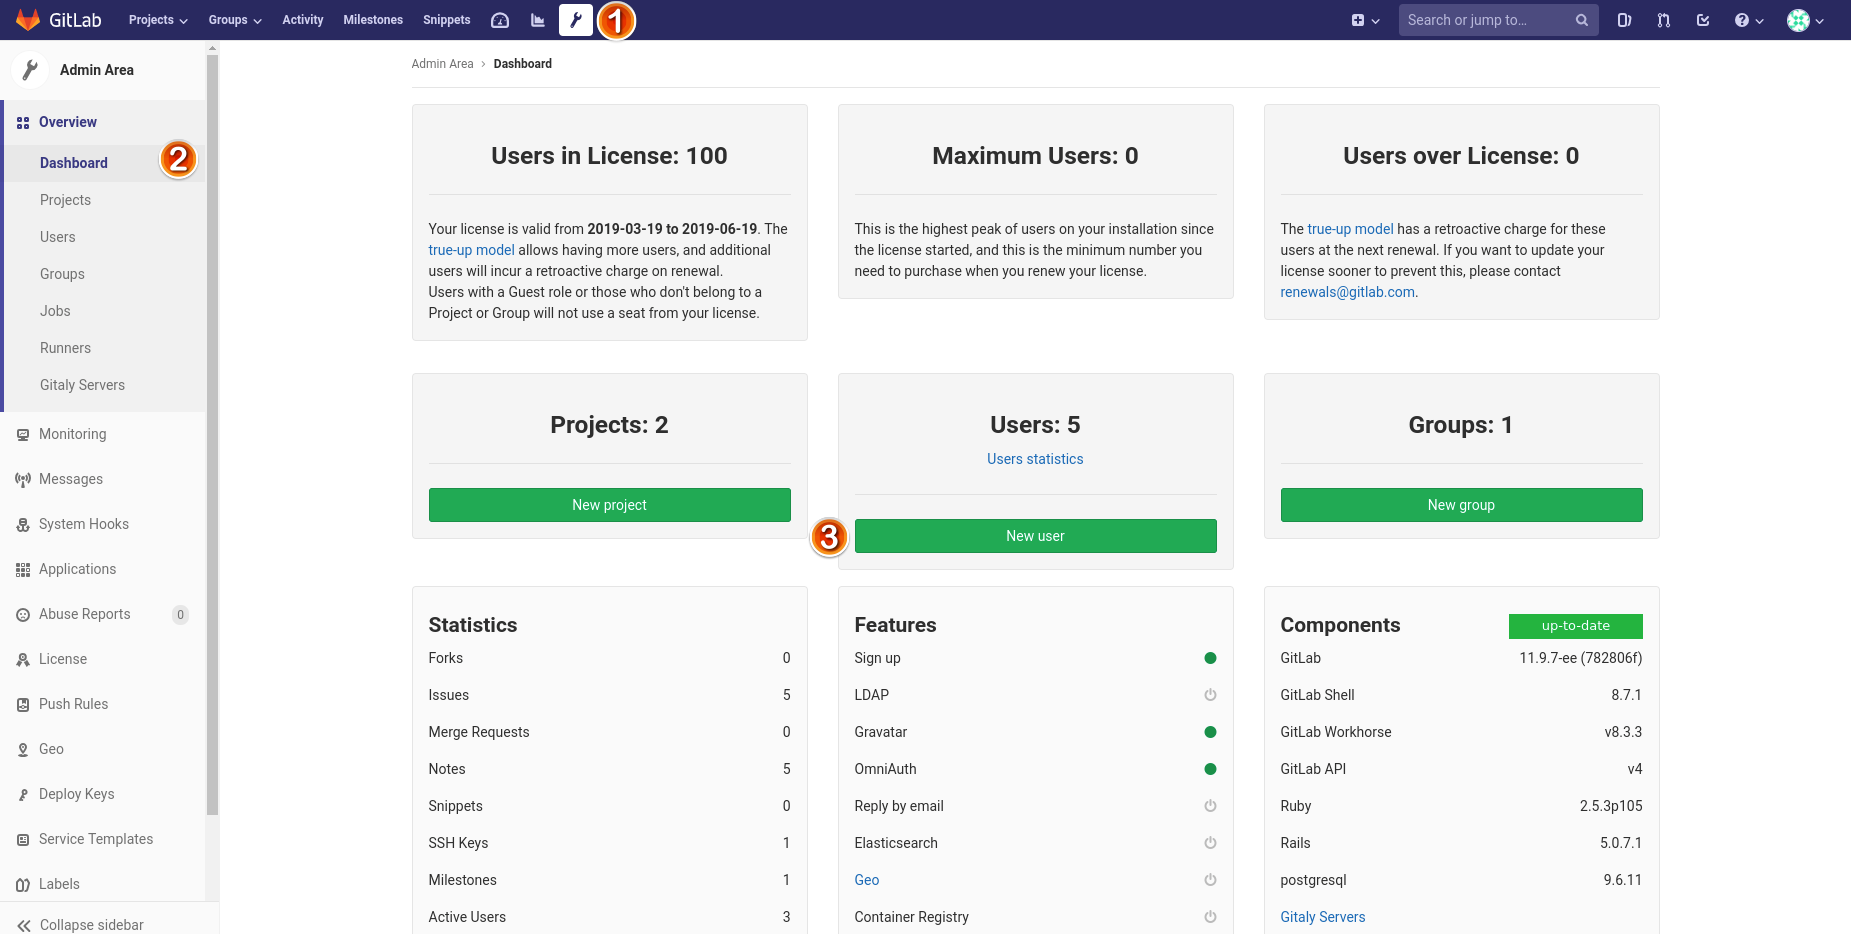1851x934 pixels.
Task: Click the OmniAuth green status dot
Action: [1210, 769]
